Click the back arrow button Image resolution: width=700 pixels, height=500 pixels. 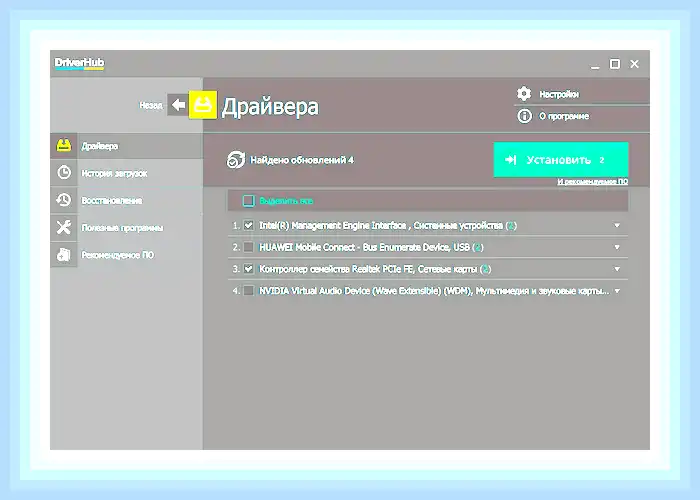pos(178,105)
